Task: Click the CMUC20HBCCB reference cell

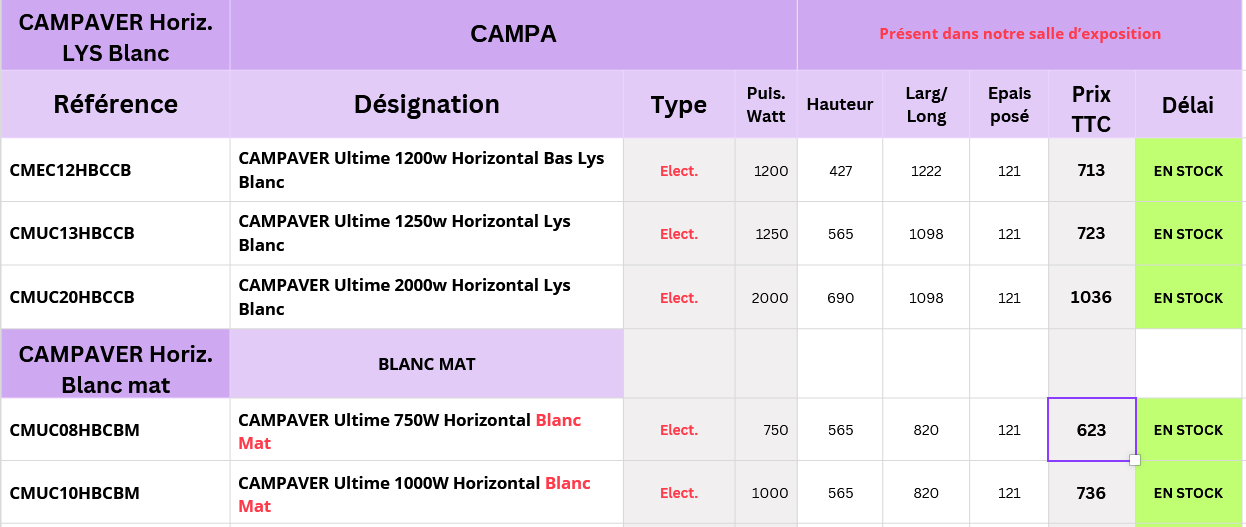Action: (115, 297)
